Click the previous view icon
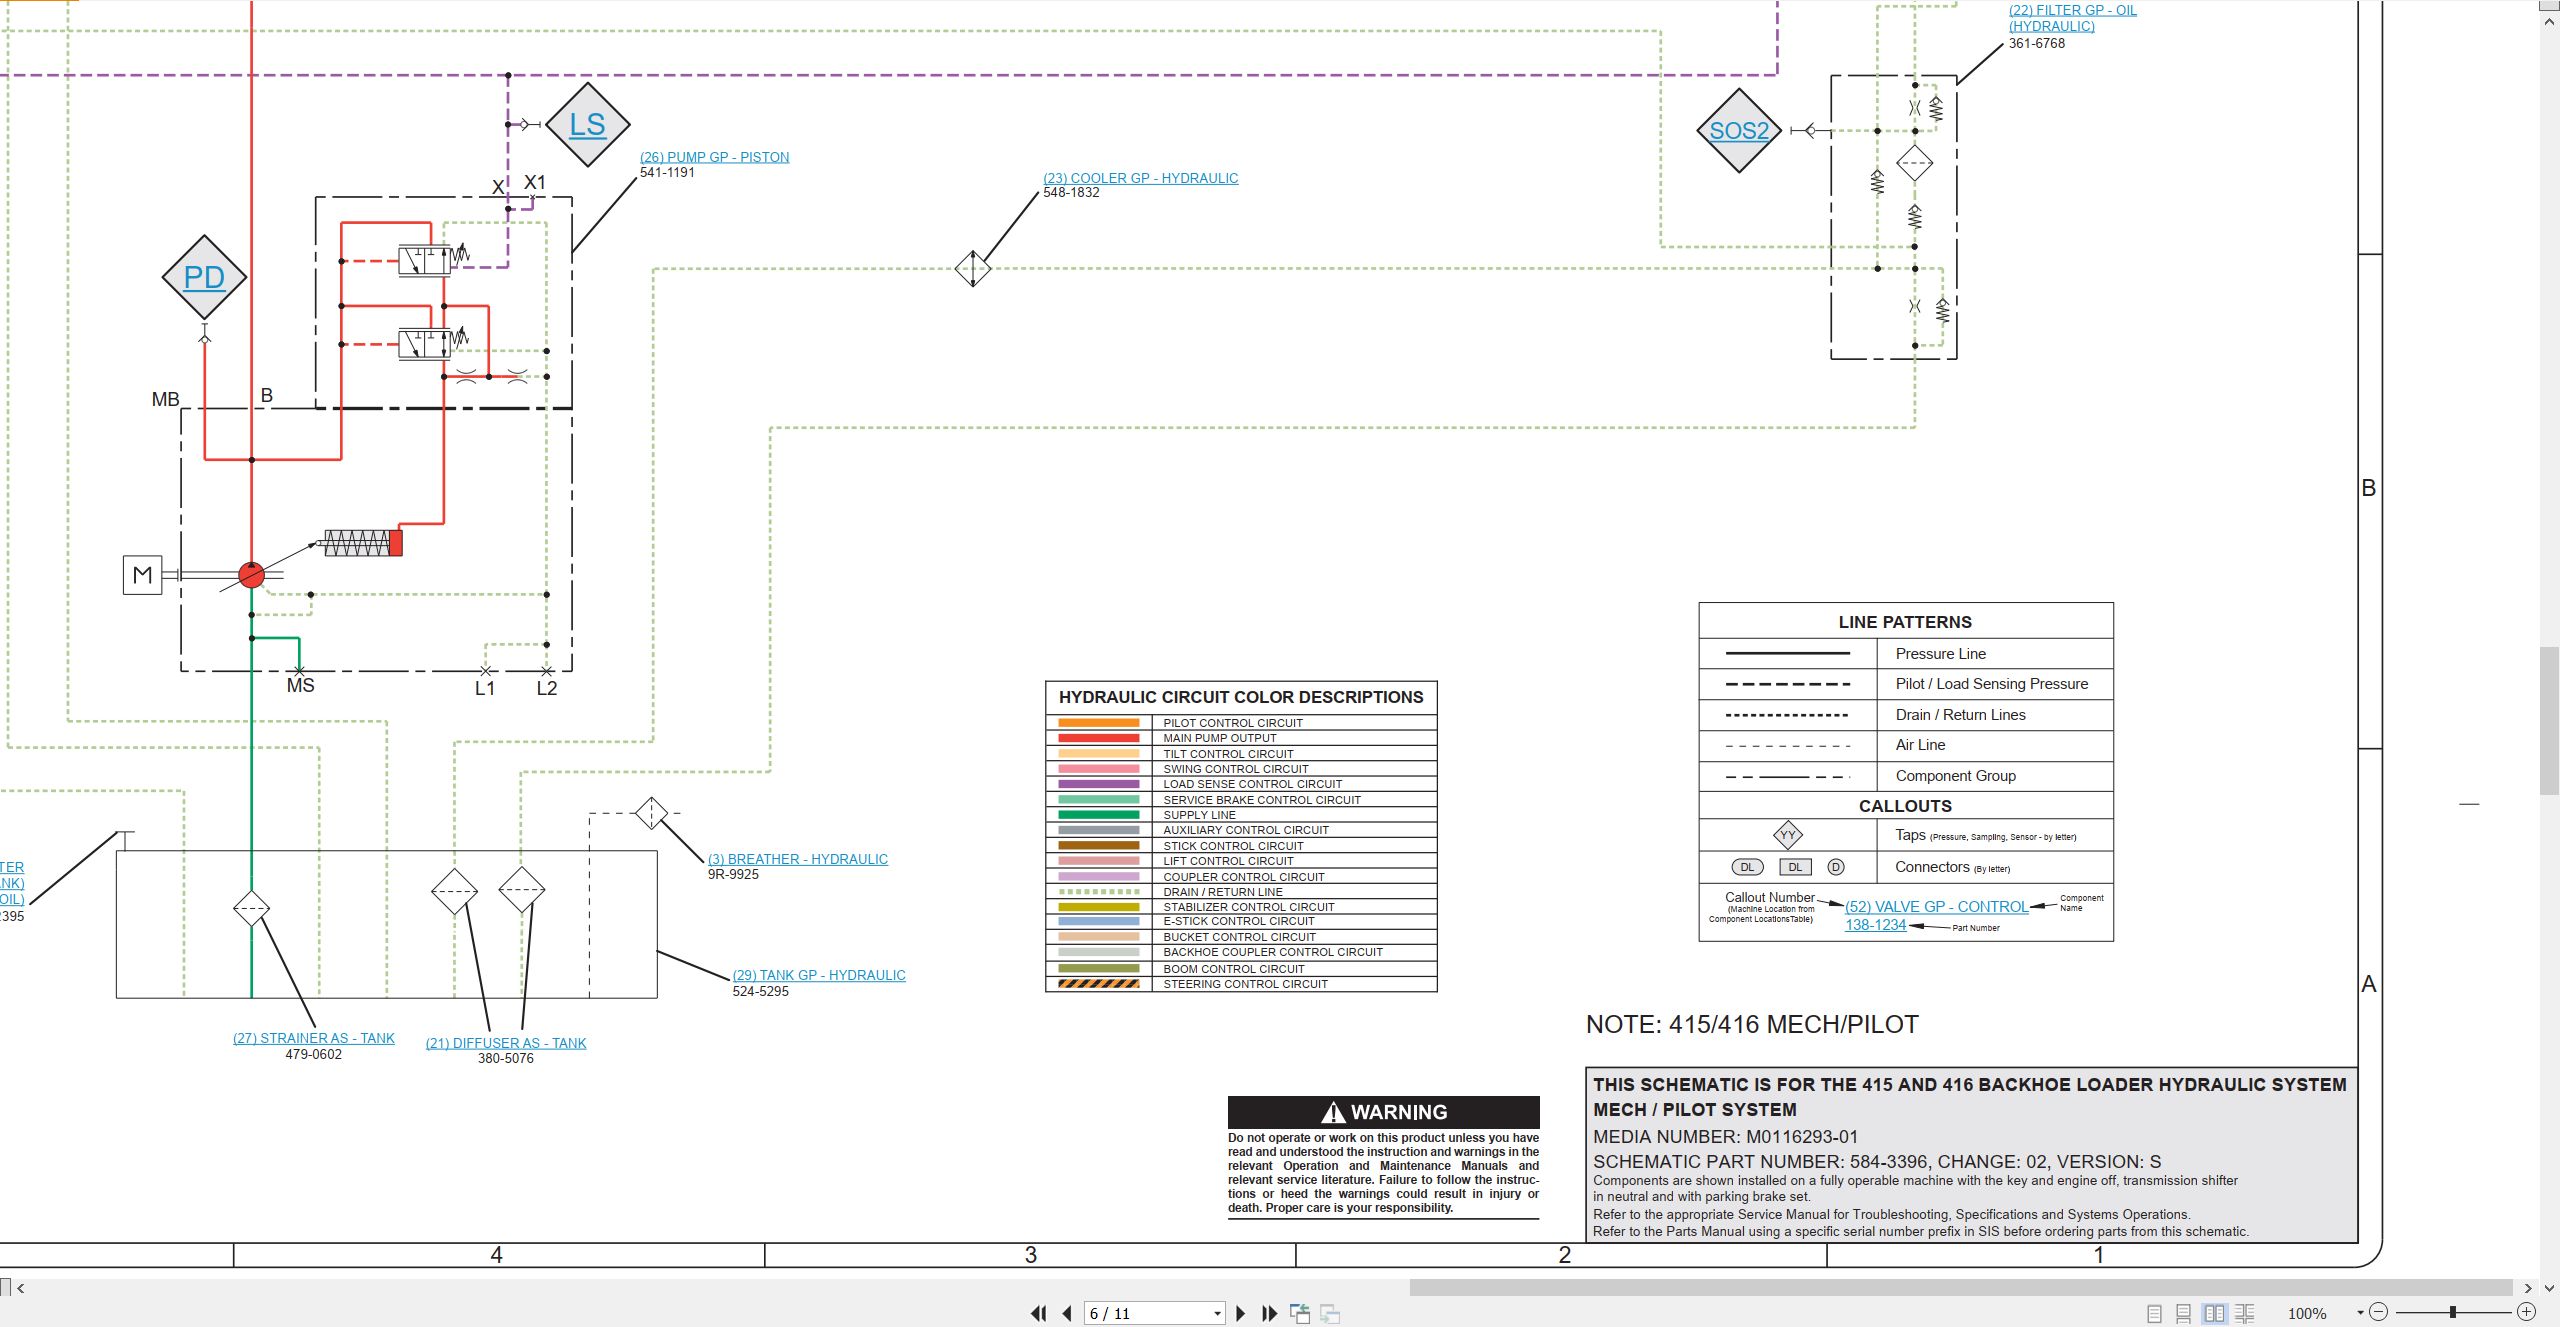Viewport: 2560px width, 1327px height. 1300,1313
